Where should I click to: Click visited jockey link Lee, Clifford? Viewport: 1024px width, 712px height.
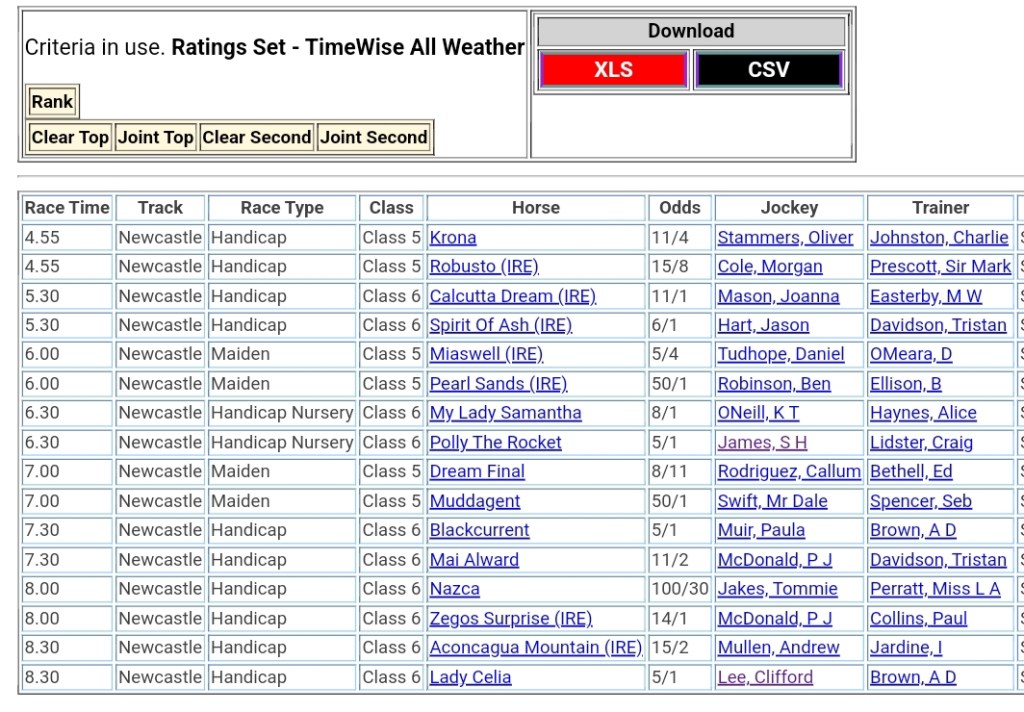765,678
